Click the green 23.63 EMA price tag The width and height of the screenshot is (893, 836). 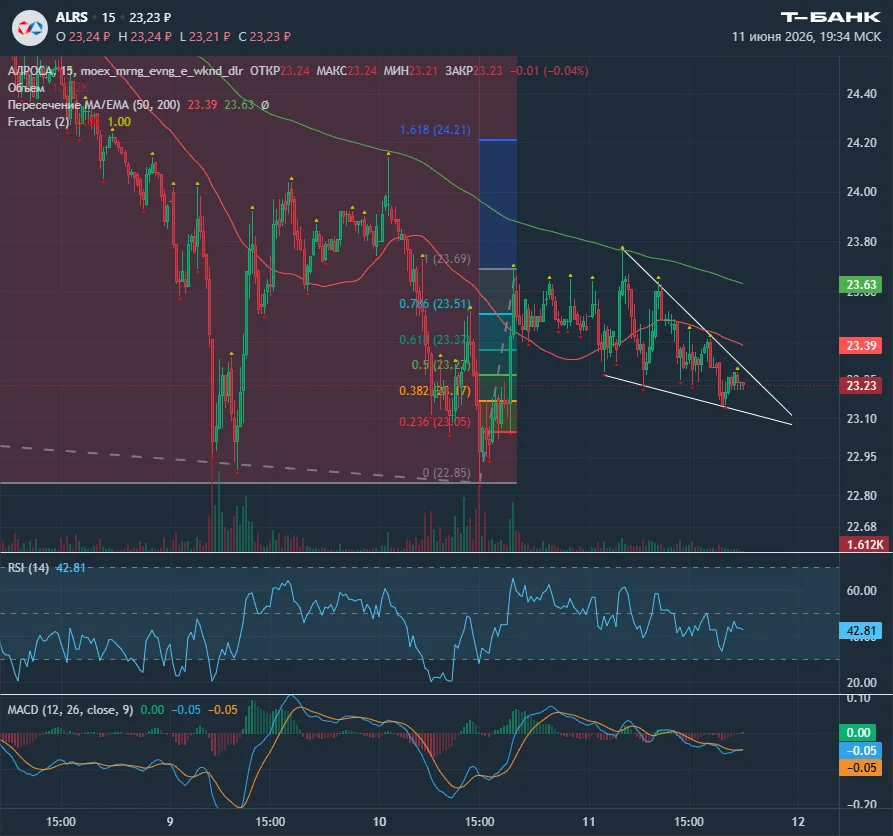click(861, 285)
